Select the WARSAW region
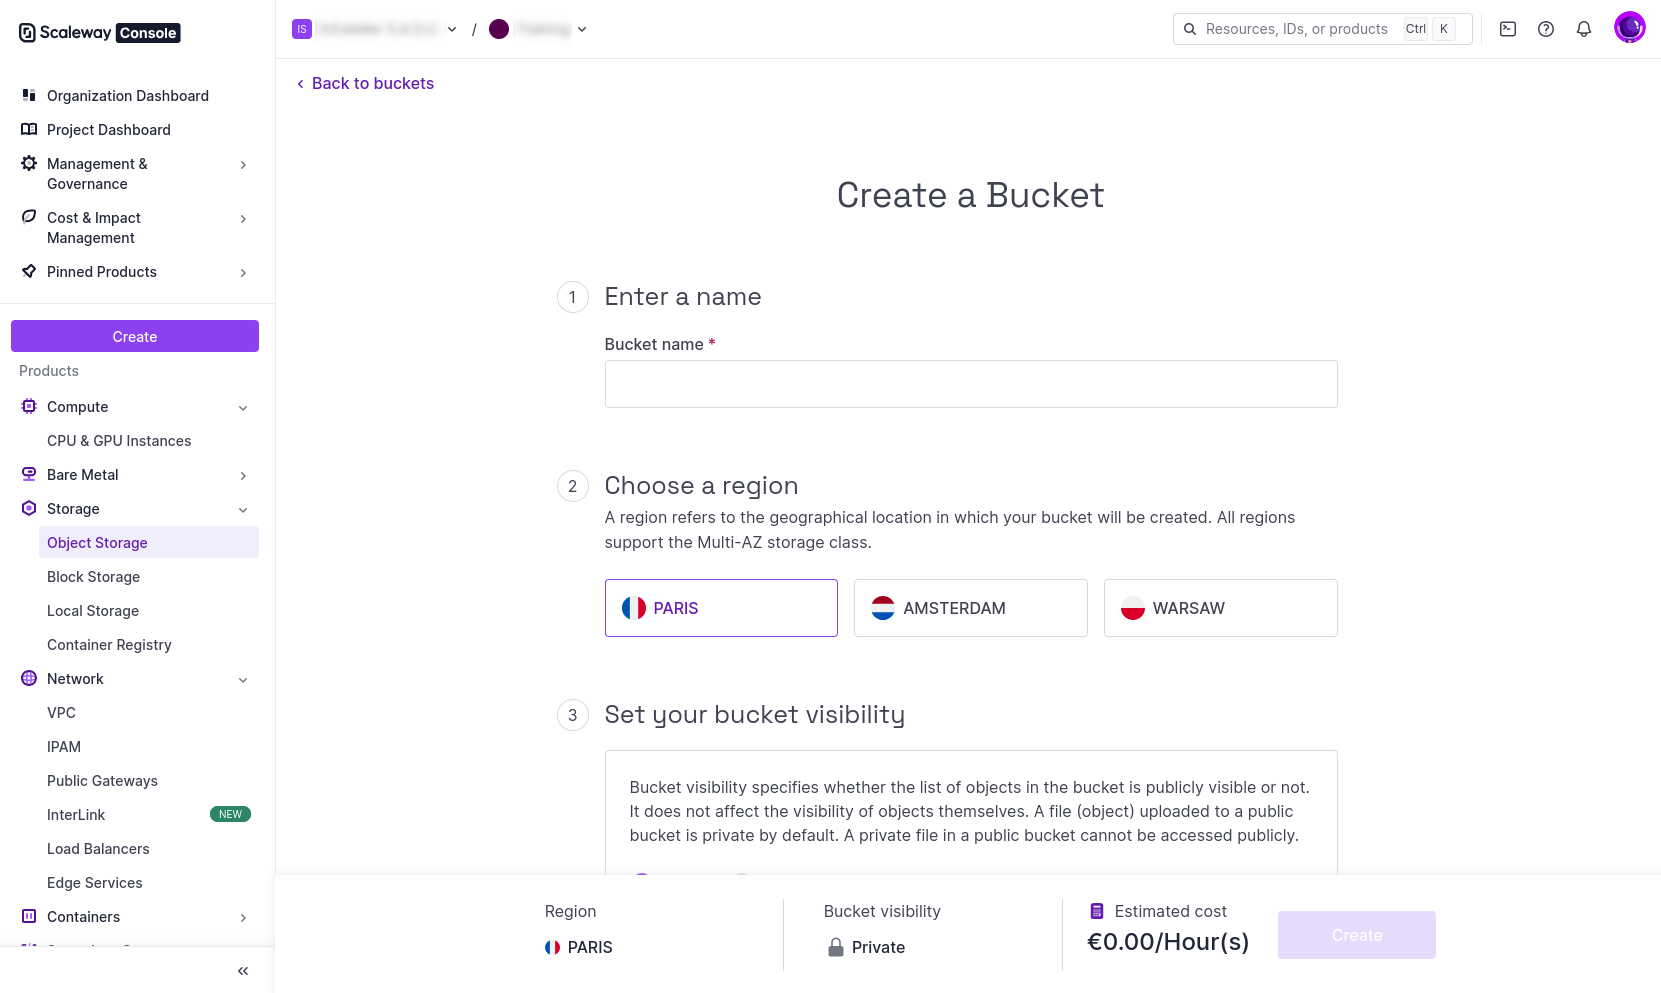This screenshot has height=993, width=1661. pyautogui.click(x=1220, y=607)
